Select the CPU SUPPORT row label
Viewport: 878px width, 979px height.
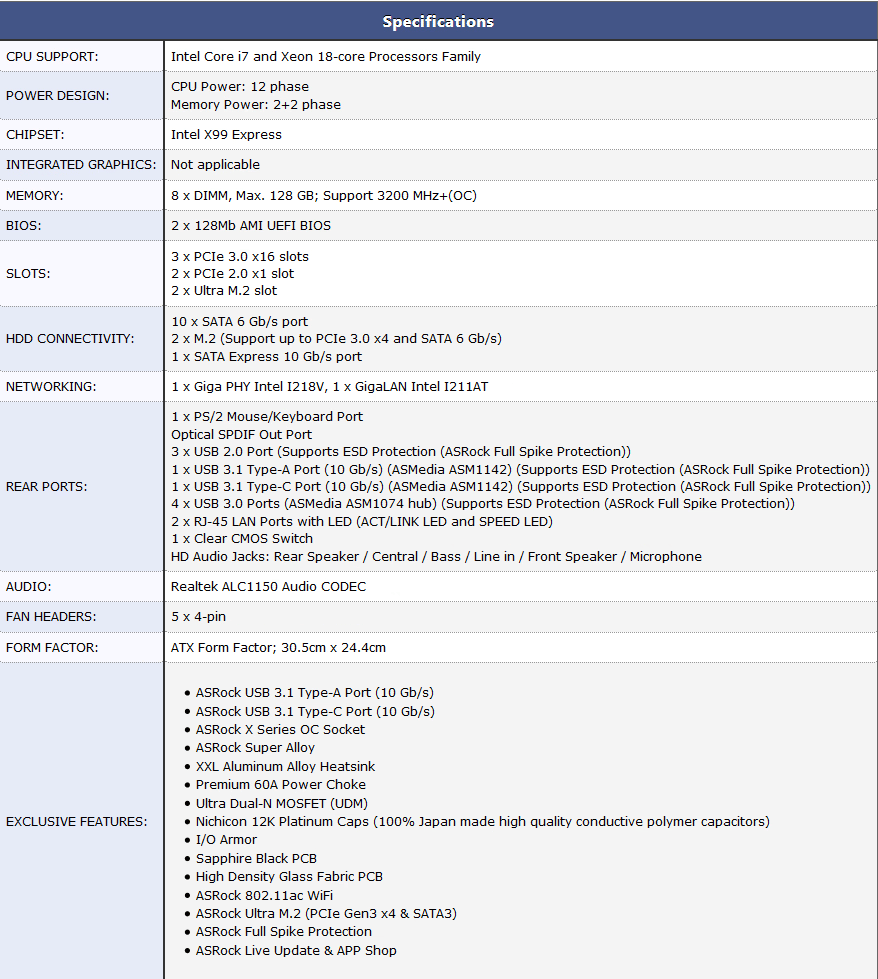tap(52, 57)
